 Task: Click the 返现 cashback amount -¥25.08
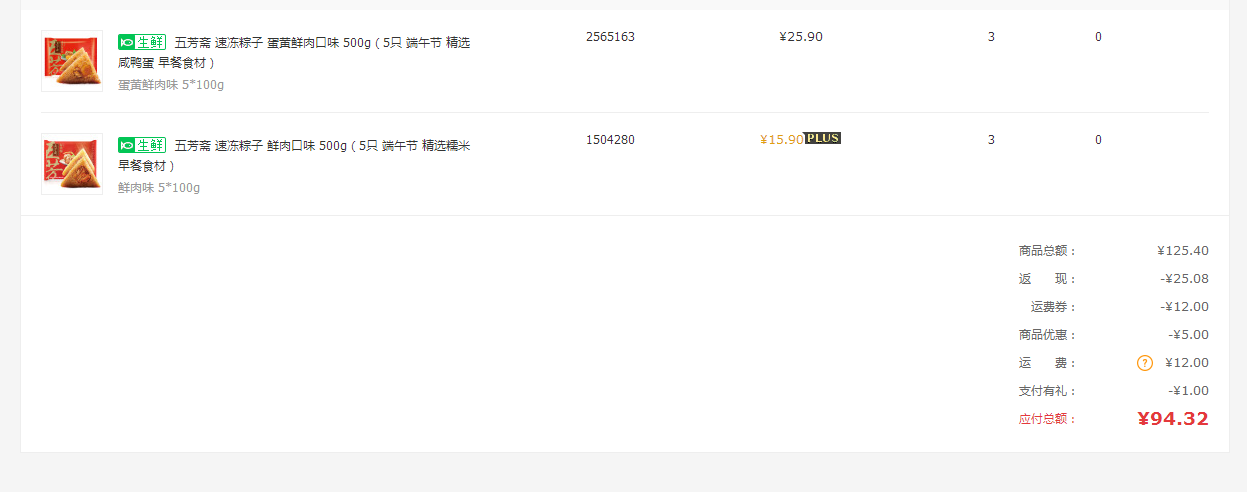[1185, 279]
